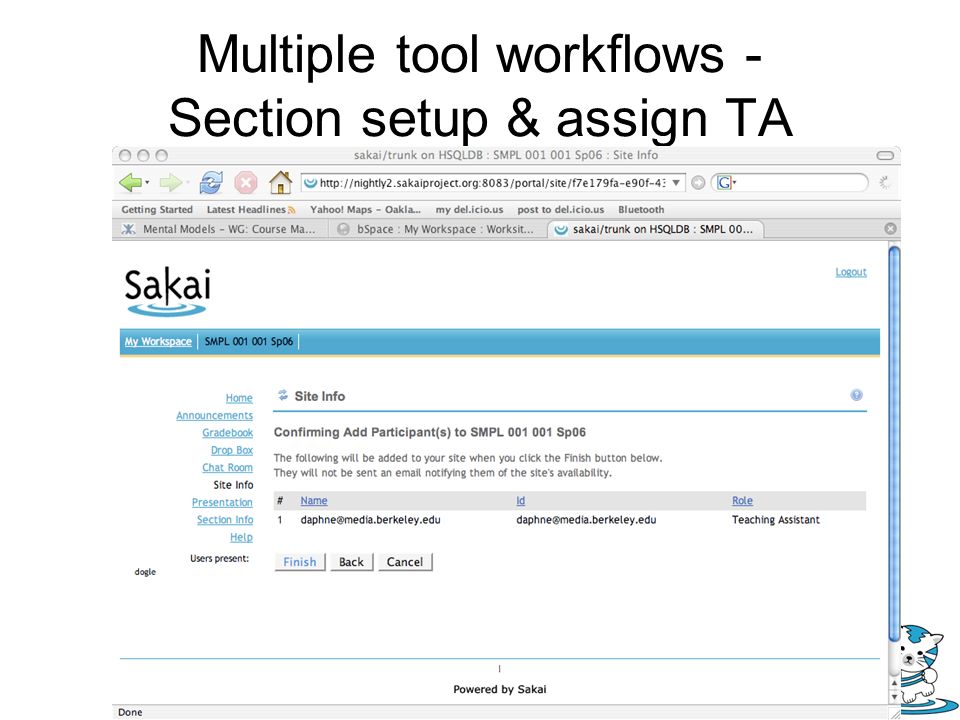Select the SMPL 001 001 Sp06 site tab
960x720 pixels.
[249, 342]
